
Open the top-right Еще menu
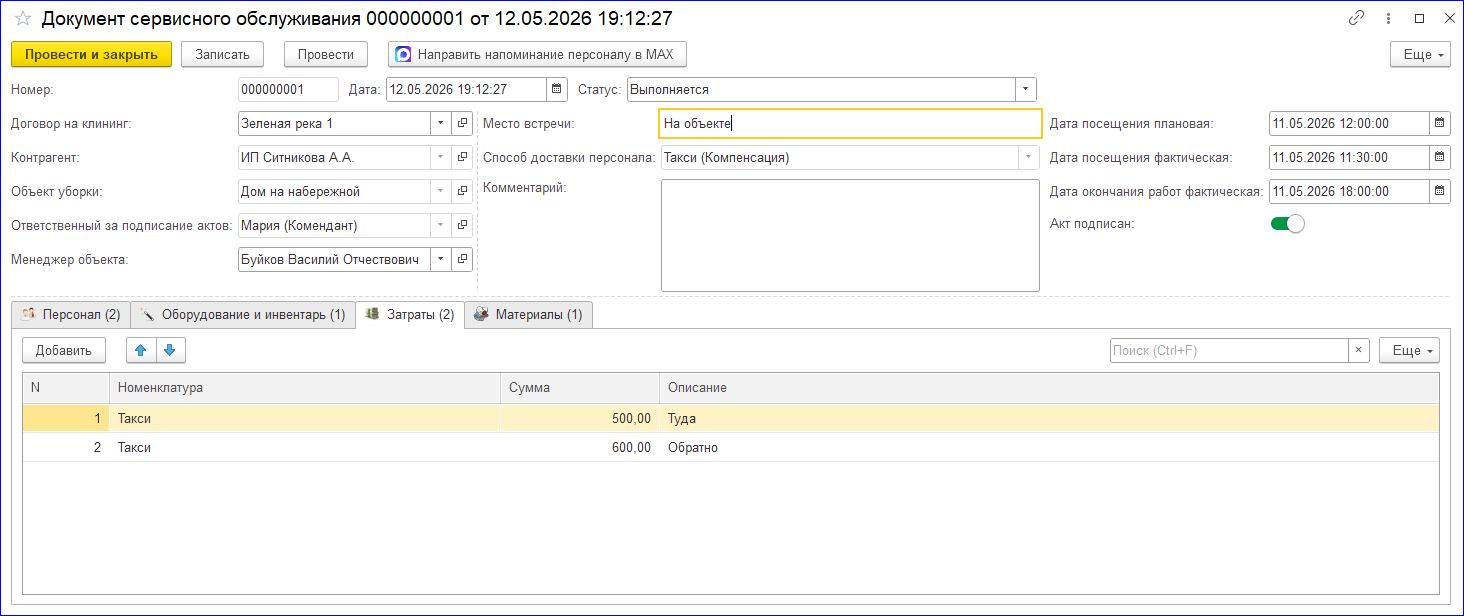click(x=1420, y=54)
